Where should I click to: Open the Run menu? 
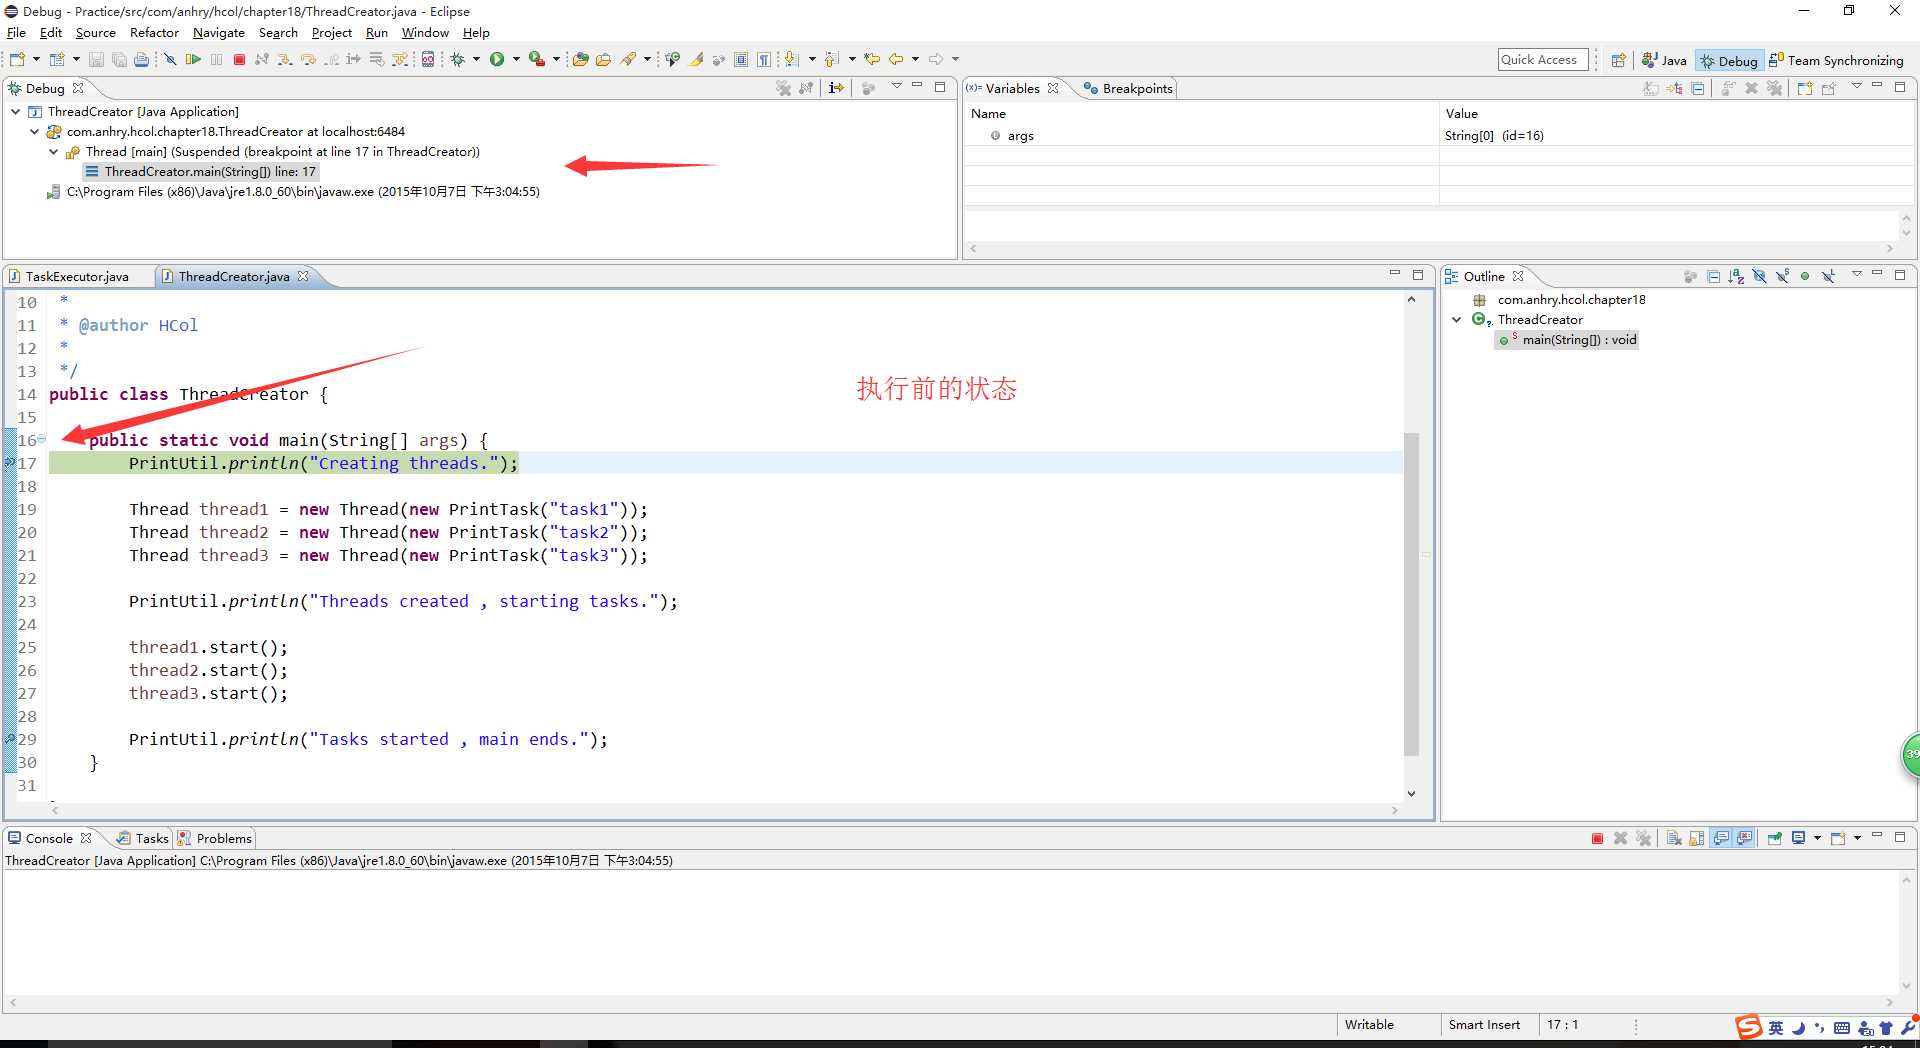[377, 33]
